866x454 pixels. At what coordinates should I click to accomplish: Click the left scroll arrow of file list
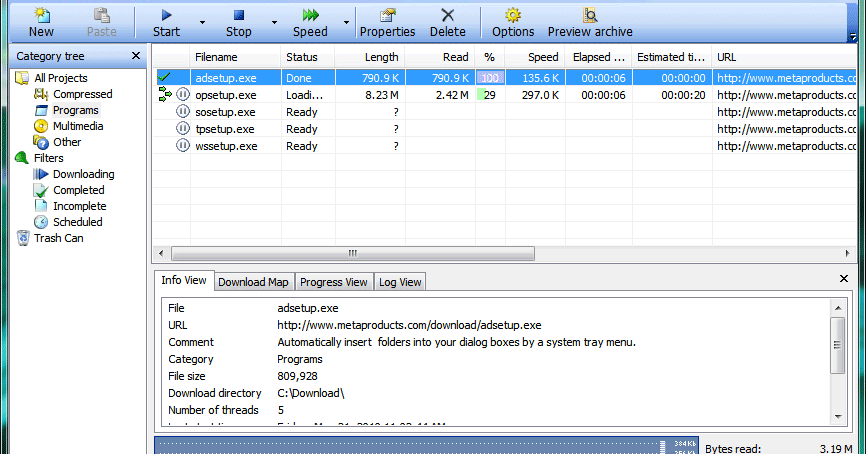pyautogui.click(x=161, y=254)
